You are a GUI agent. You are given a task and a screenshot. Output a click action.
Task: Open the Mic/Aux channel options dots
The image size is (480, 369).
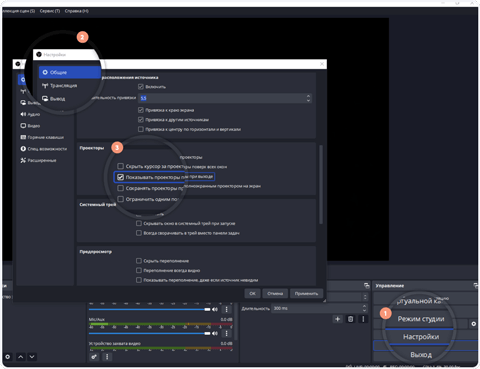click(x=227, y=333)
